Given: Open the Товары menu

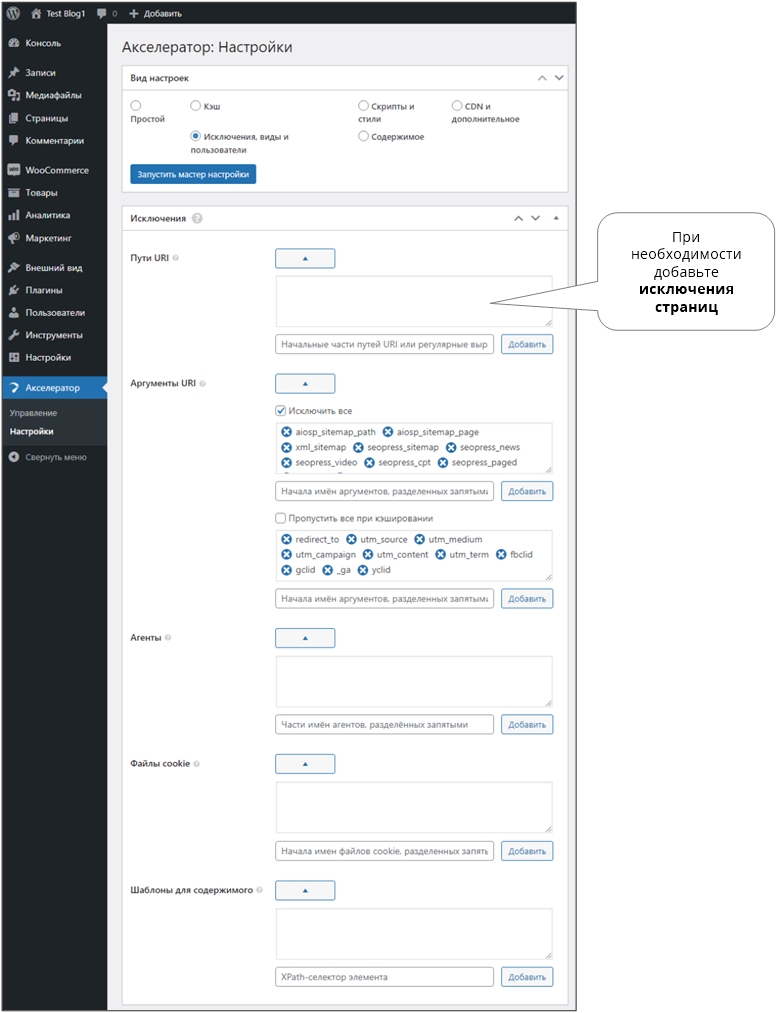Looking at the screenshot, I should (x=54, y=193).
